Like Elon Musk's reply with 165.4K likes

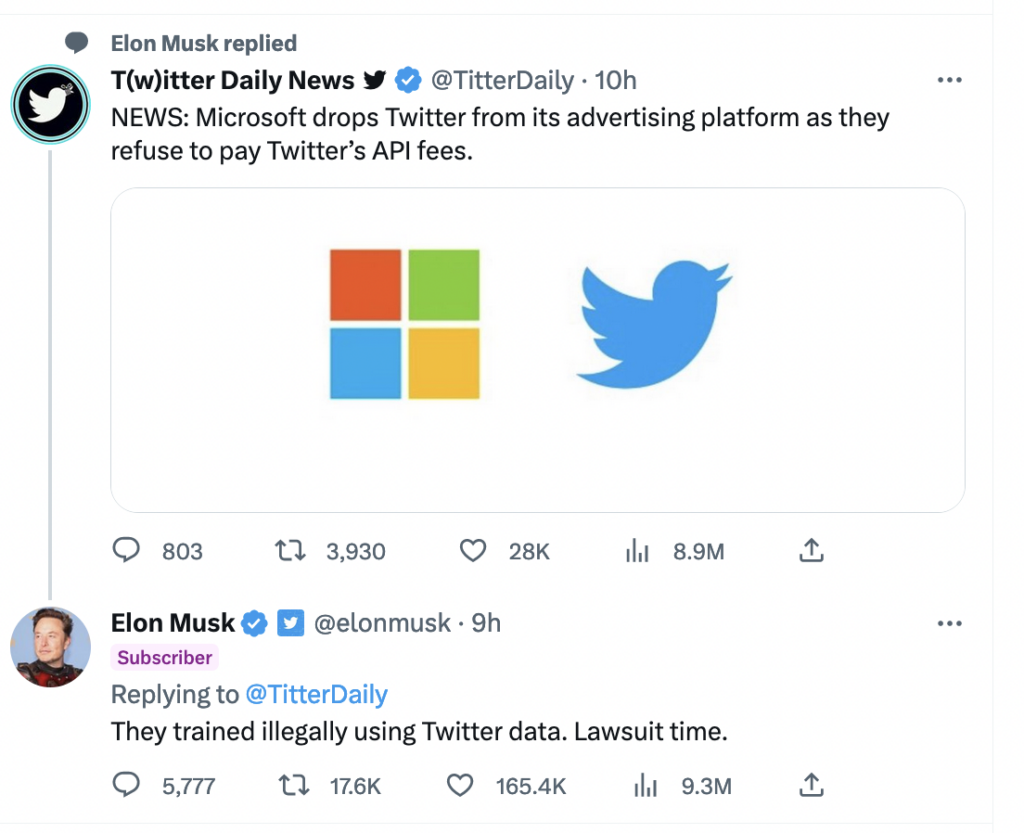460,785
